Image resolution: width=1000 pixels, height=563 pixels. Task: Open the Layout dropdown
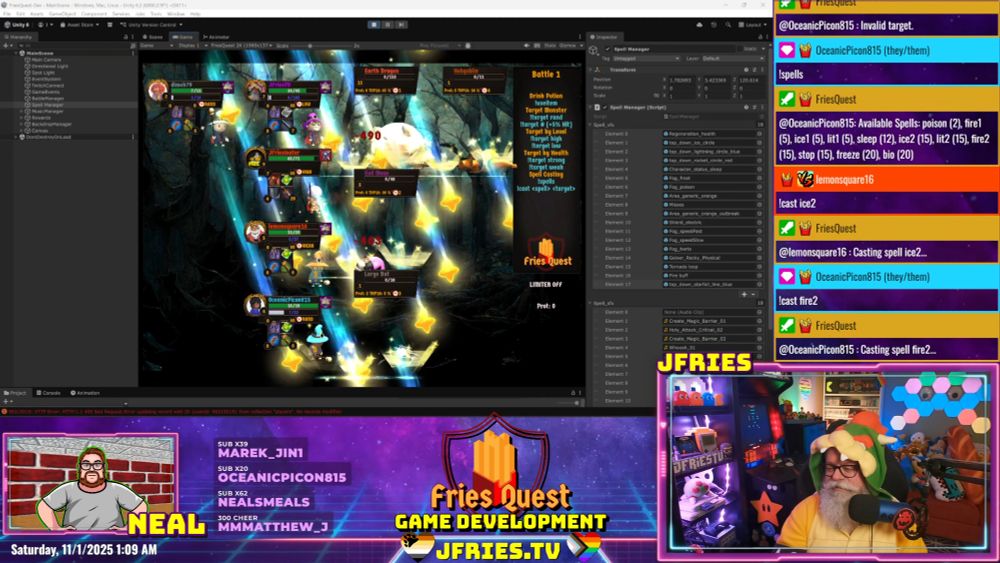tap(753, 25)
